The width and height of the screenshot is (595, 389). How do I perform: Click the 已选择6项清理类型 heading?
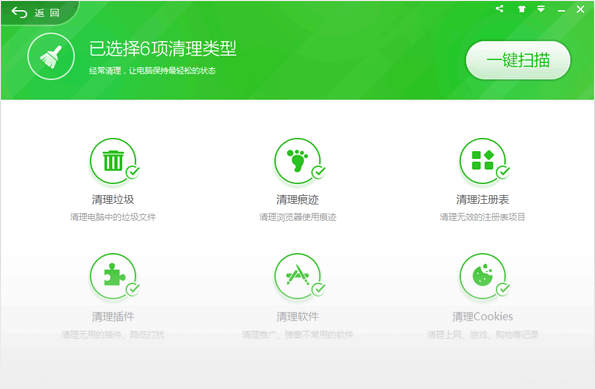click(x=163, y=49)
